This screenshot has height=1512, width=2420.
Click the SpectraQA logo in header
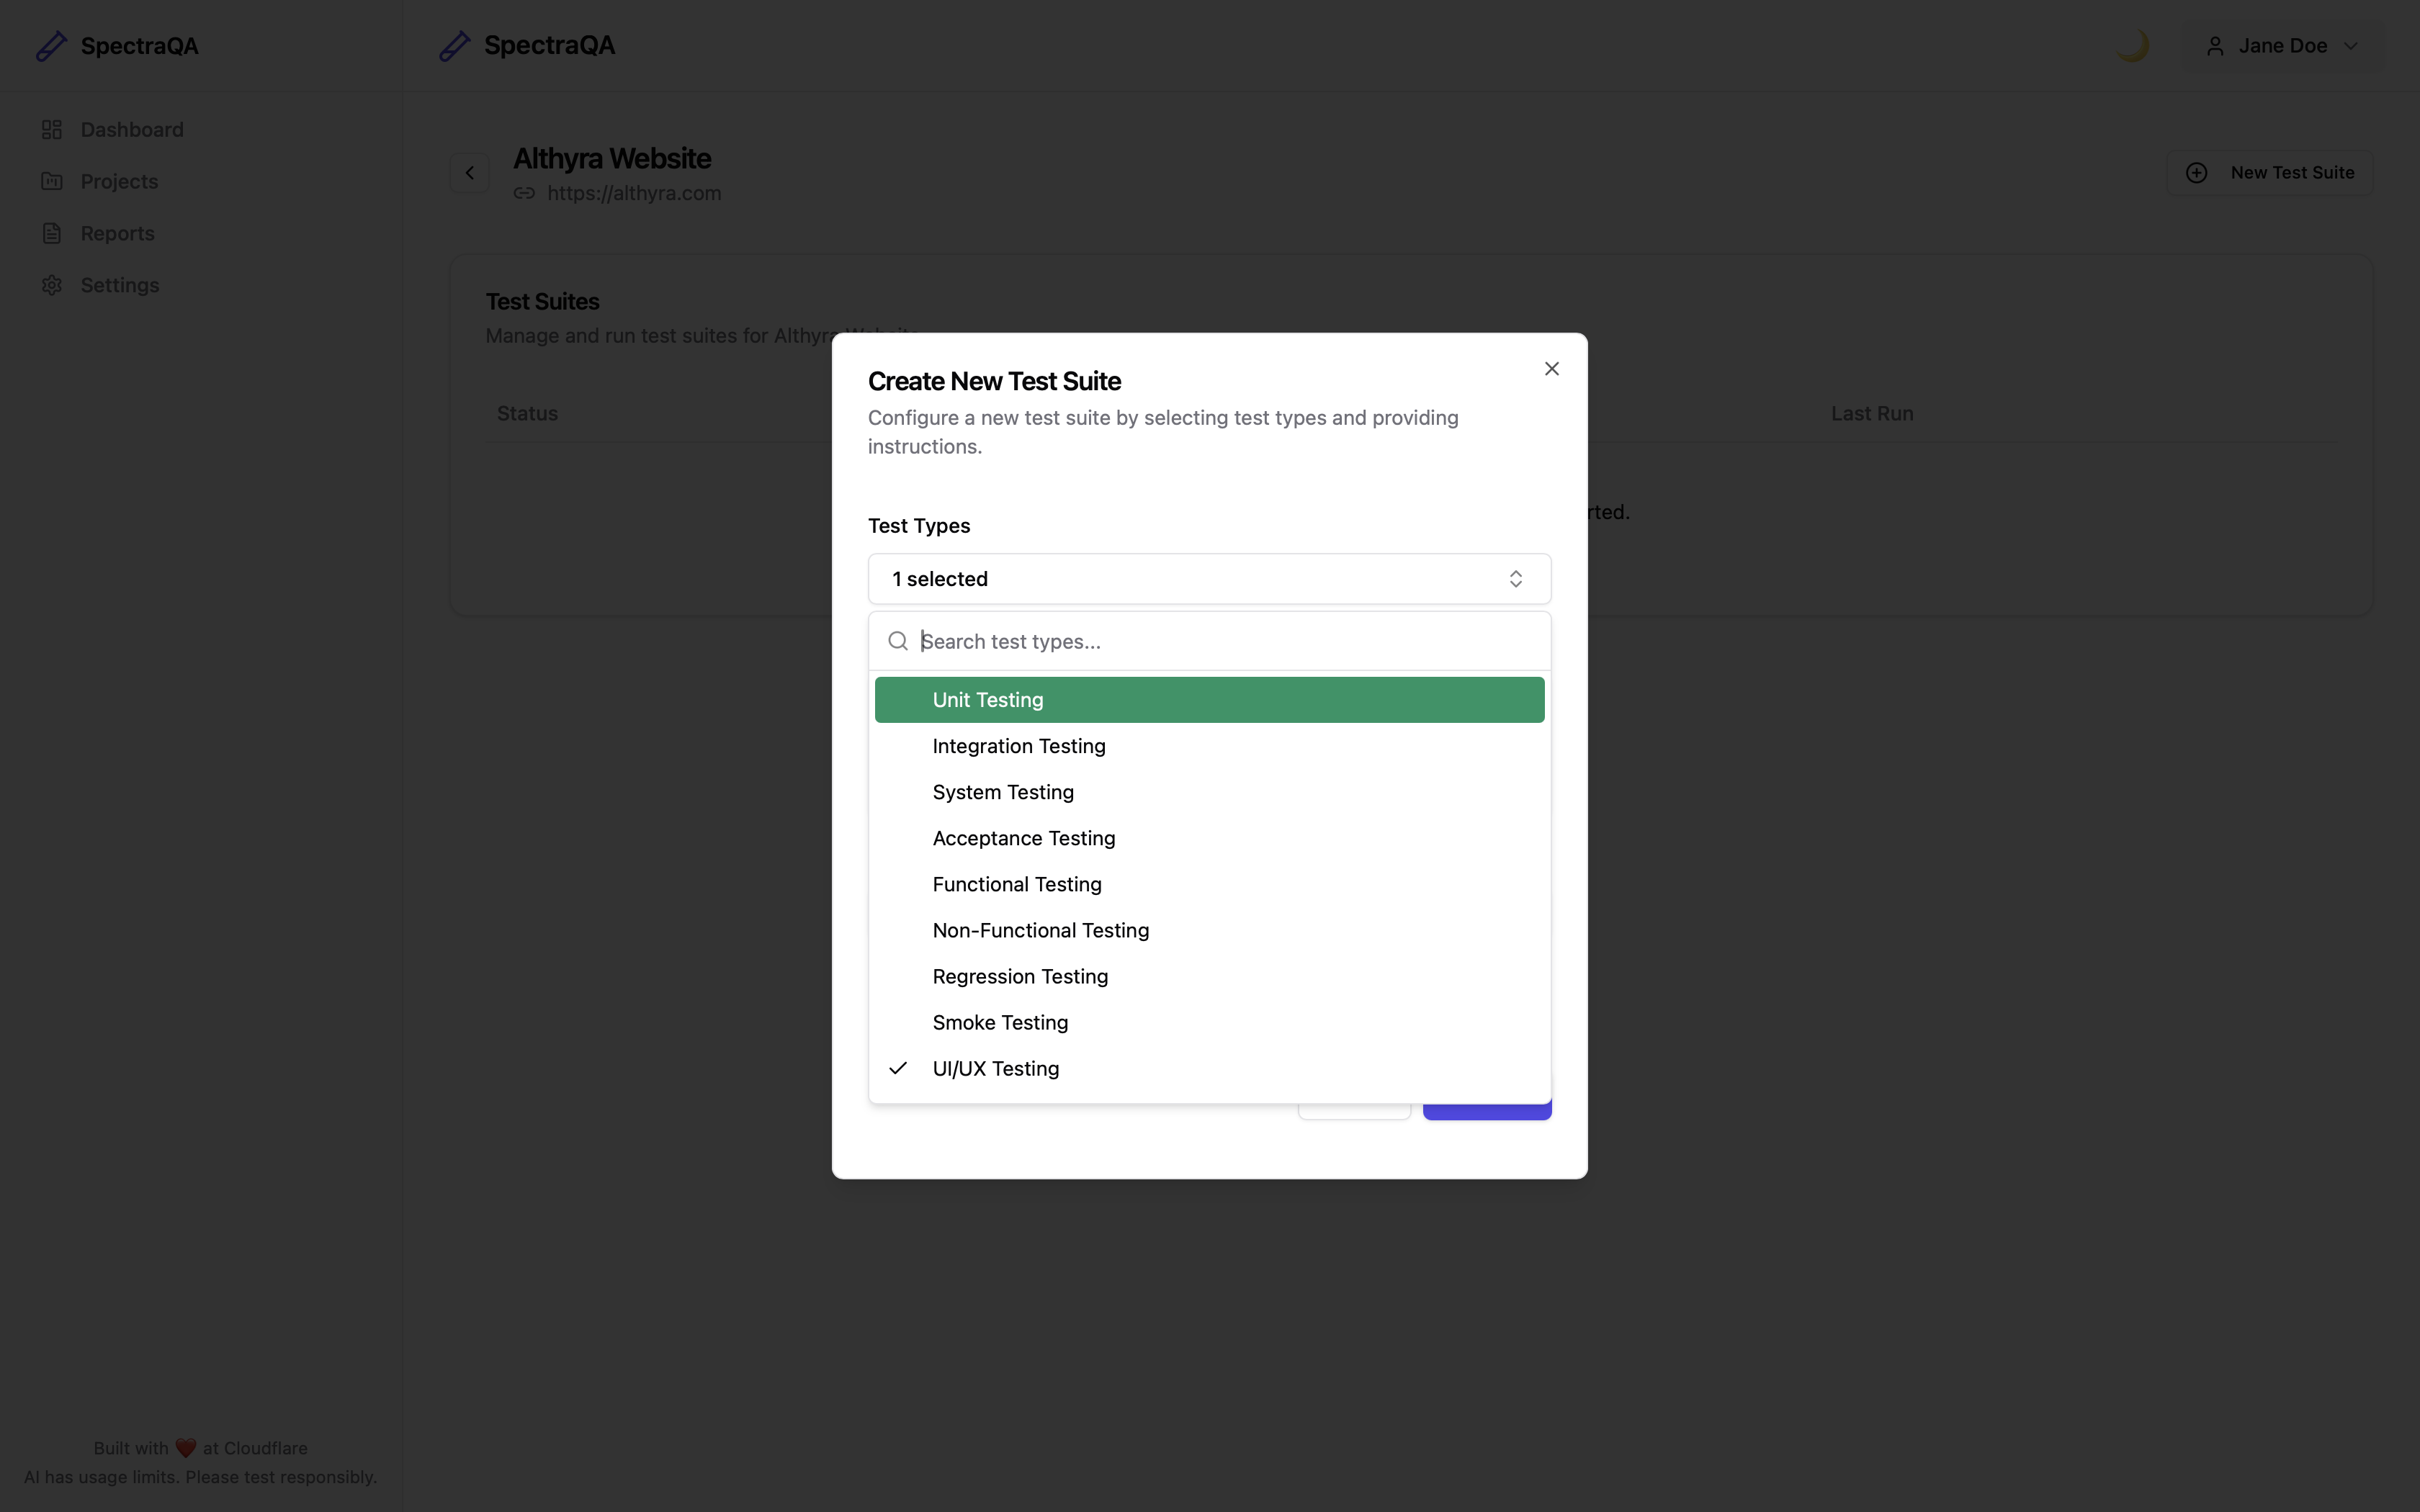tap(527, 46)
